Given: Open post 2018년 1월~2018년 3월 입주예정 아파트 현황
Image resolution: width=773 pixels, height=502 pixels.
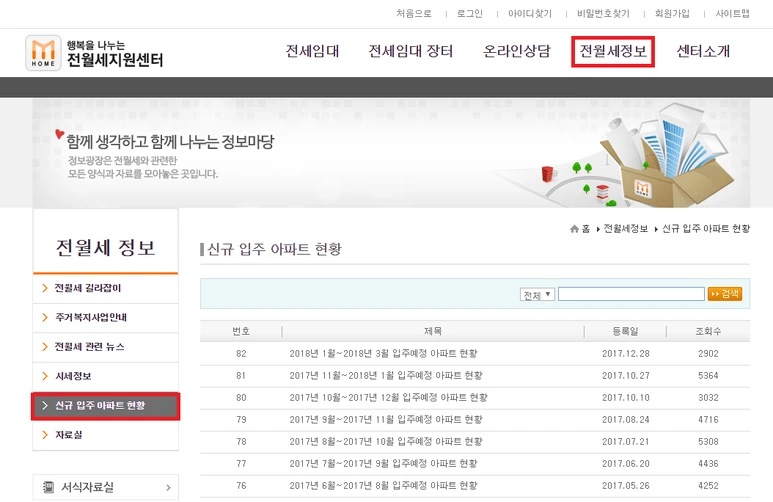Looking at the screenshot, I should (384, 354).
